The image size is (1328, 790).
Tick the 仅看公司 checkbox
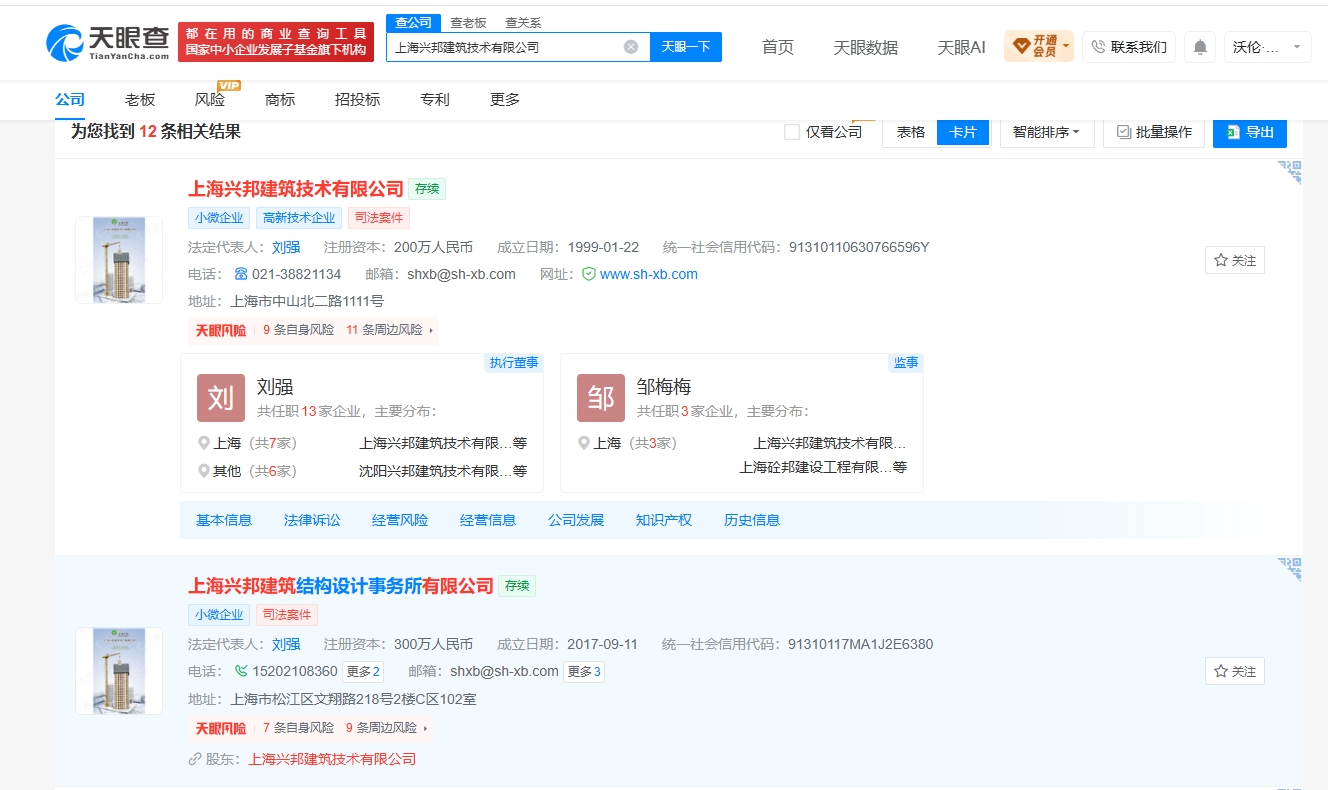pyautogui.click(x=792, y=132)
